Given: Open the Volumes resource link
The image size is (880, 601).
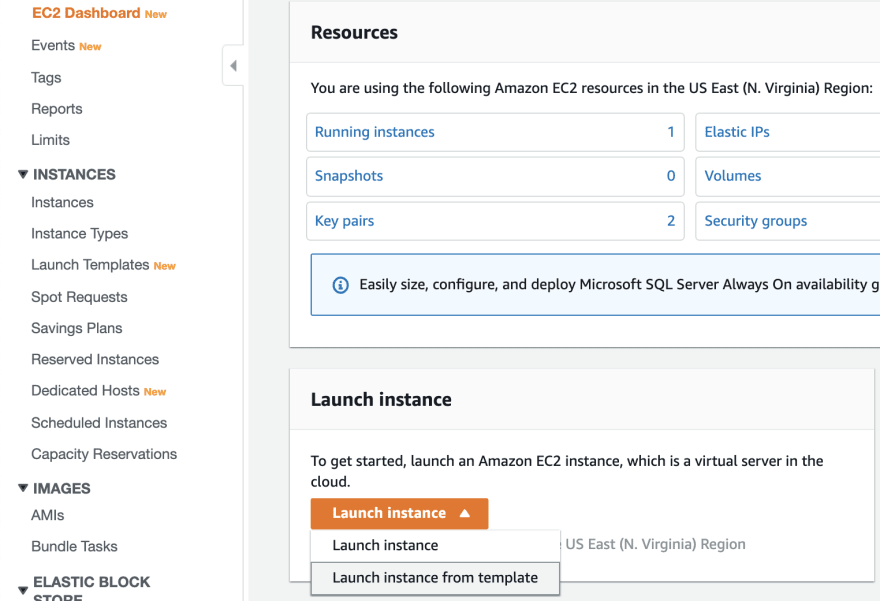Looking at the screenshot, I should coord(733,176).
